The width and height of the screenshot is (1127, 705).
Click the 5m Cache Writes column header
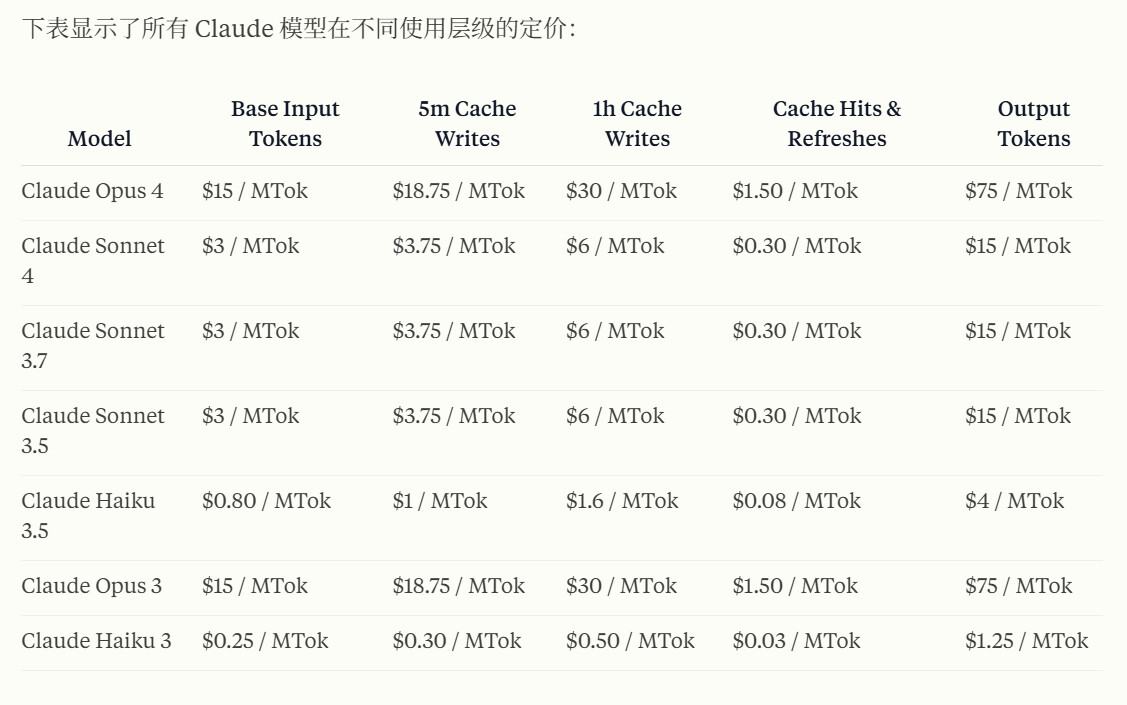(467, 124)
